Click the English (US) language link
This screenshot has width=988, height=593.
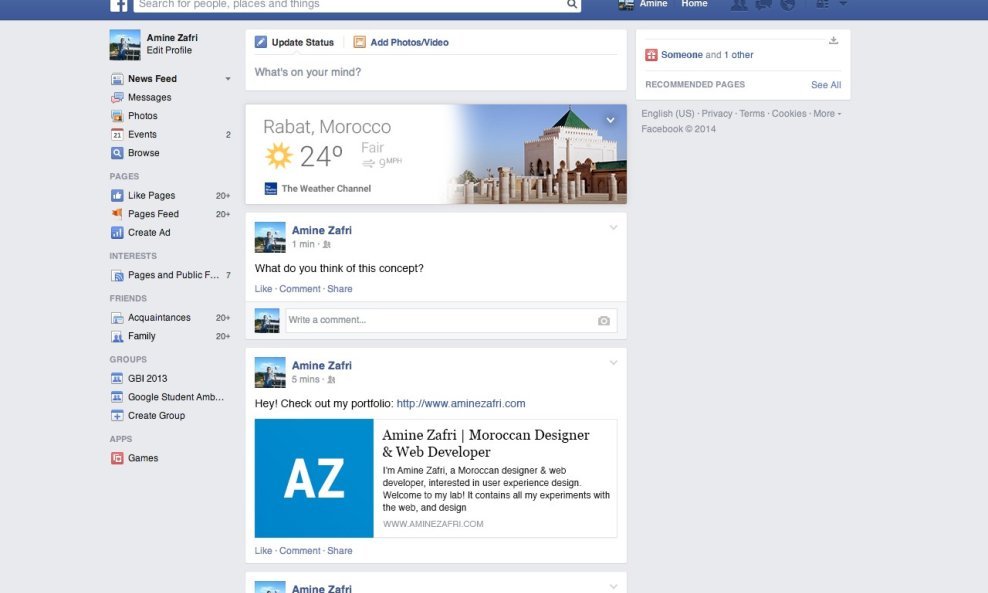667,113
